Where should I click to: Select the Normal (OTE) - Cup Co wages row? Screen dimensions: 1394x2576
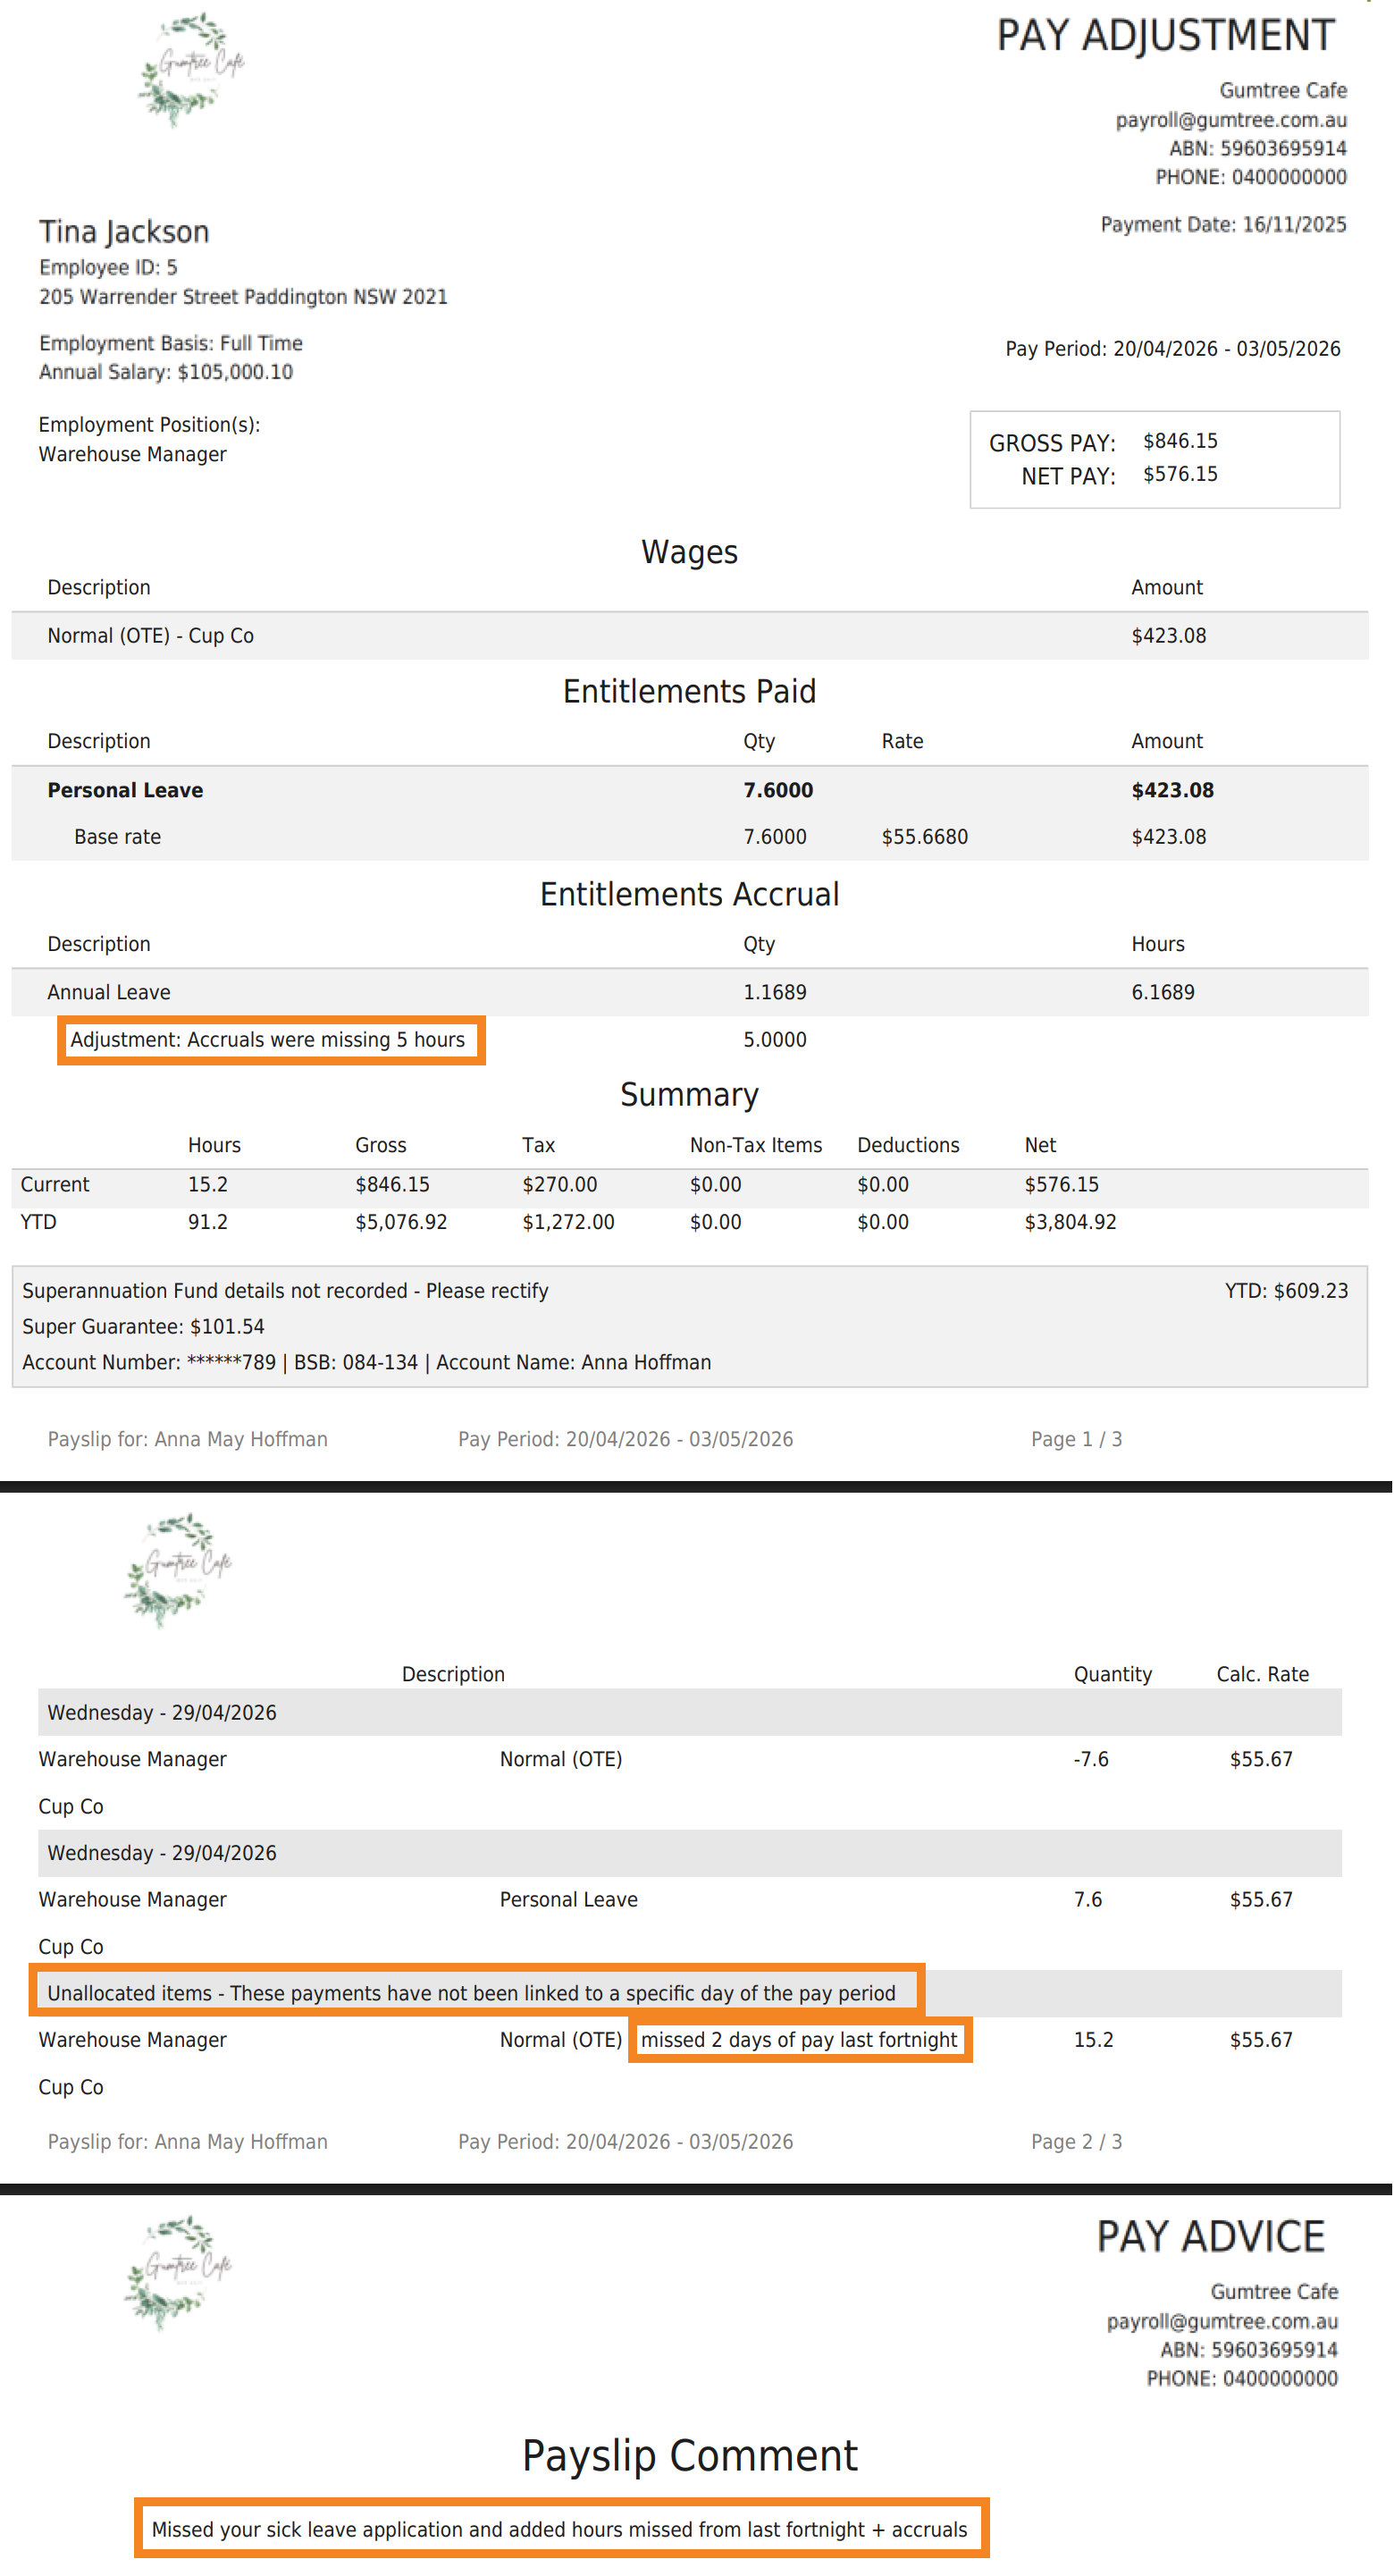690,636
